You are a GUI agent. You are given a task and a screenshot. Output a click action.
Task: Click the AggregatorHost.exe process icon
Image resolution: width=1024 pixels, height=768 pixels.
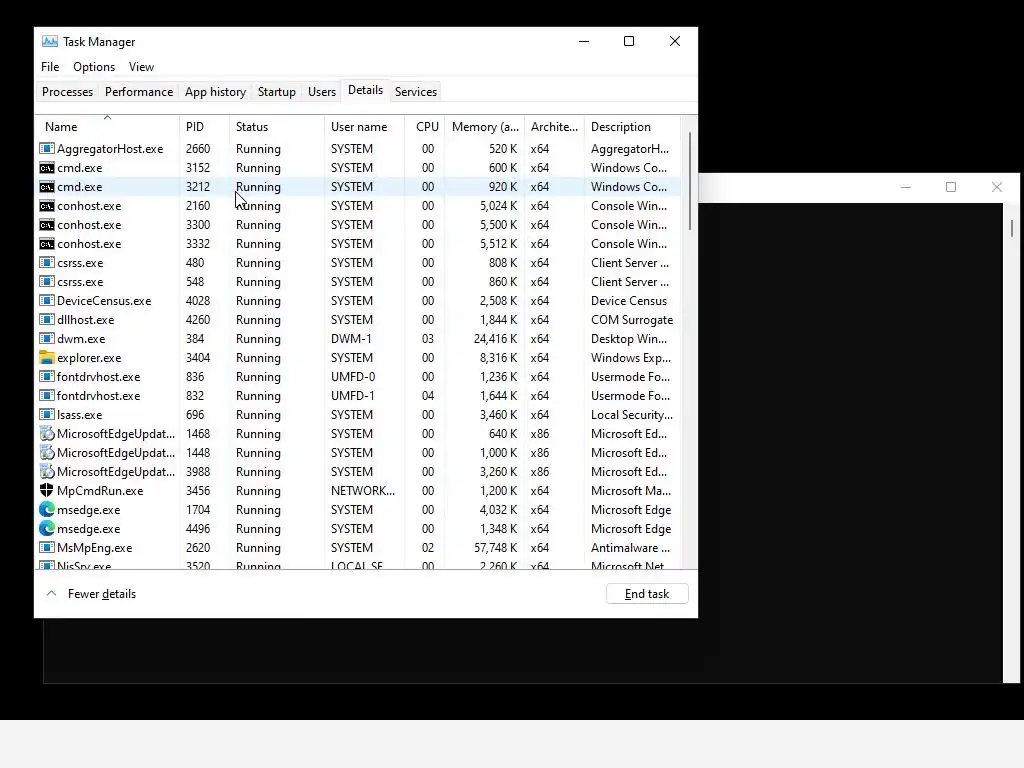coord(46,149)
